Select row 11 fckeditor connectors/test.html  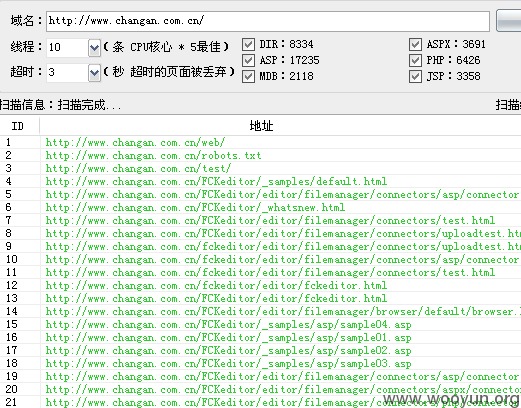point(260,272)
